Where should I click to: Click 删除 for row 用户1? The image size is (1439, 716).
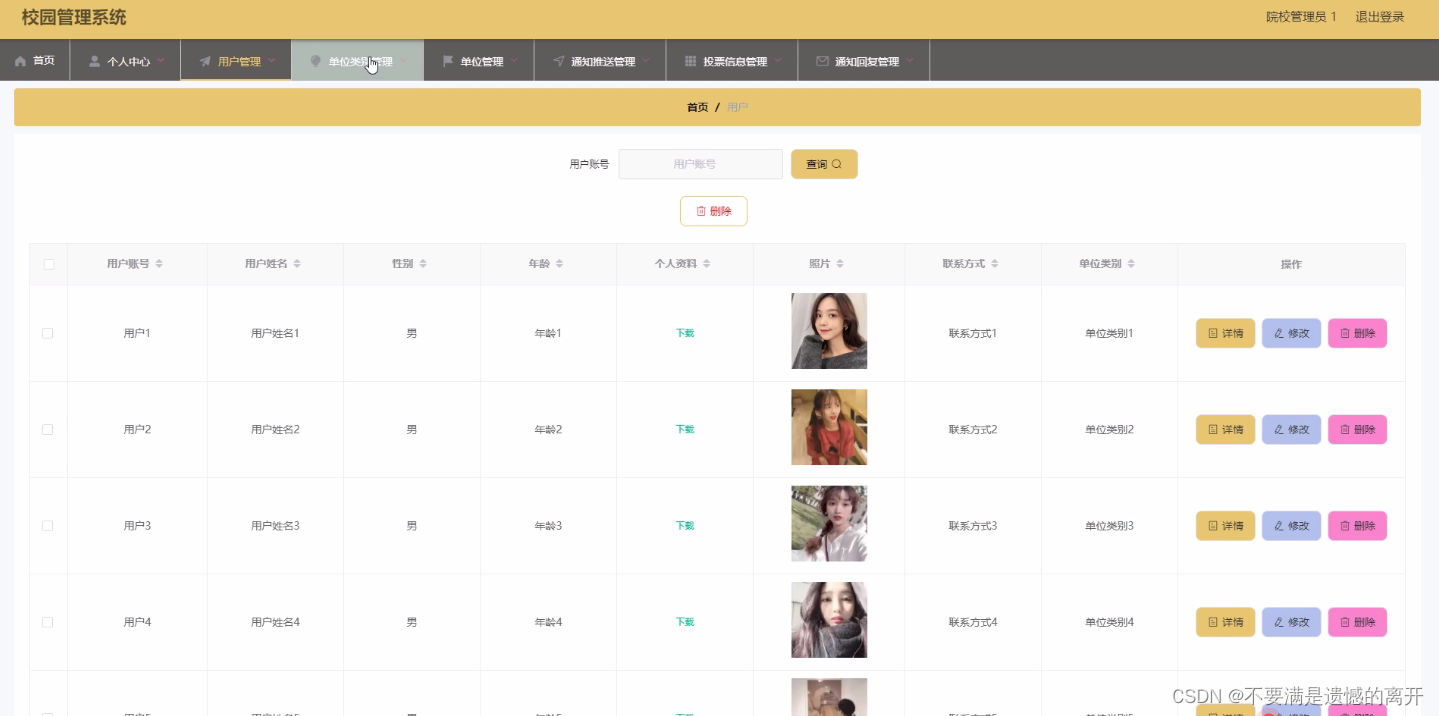(1357, 333)
